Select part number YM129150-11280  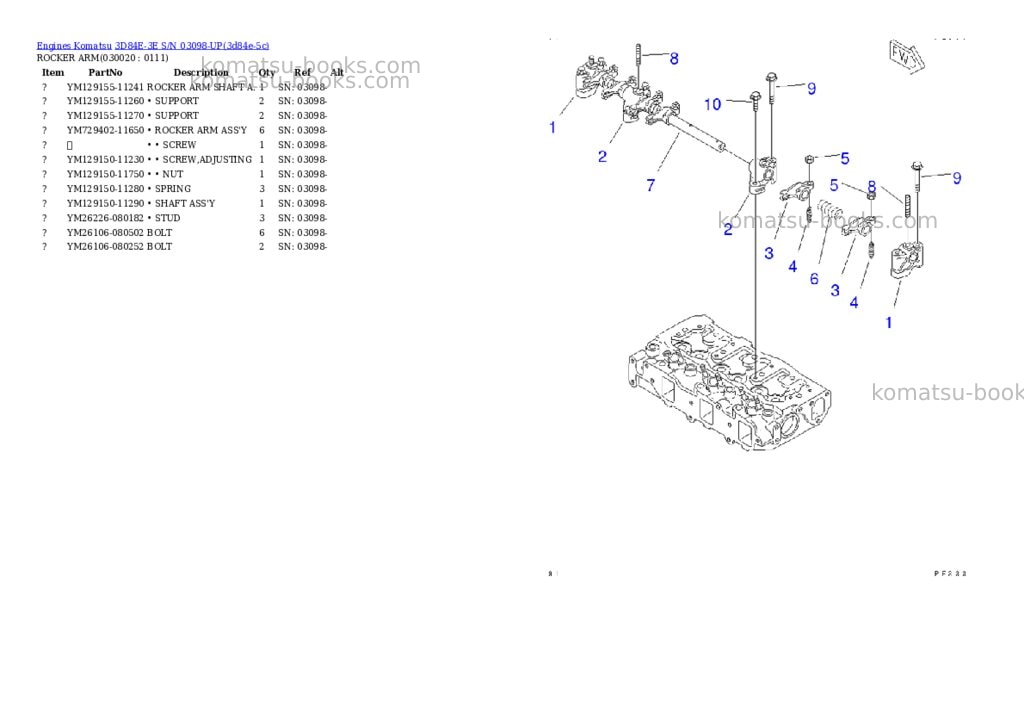tap(105, 189)
